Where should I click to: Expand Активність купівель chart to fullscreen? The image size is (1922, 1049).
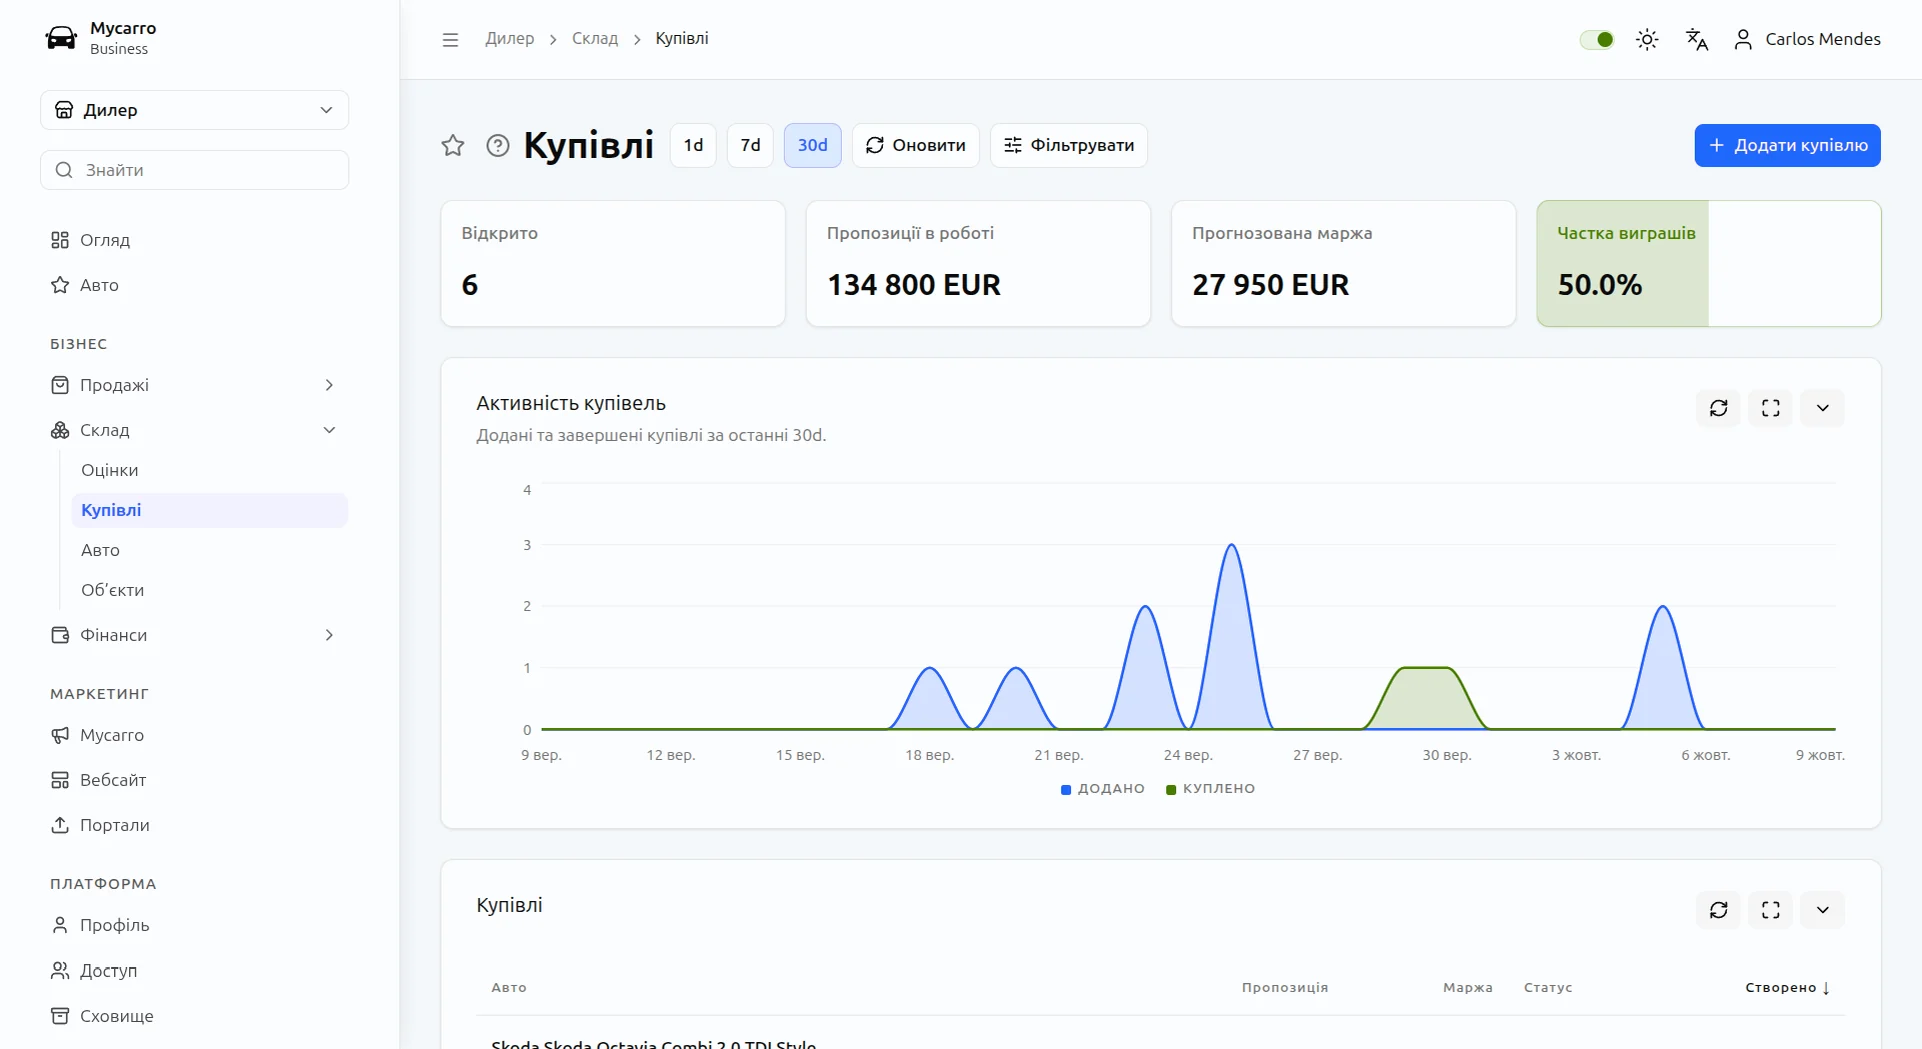(1770, 408)
